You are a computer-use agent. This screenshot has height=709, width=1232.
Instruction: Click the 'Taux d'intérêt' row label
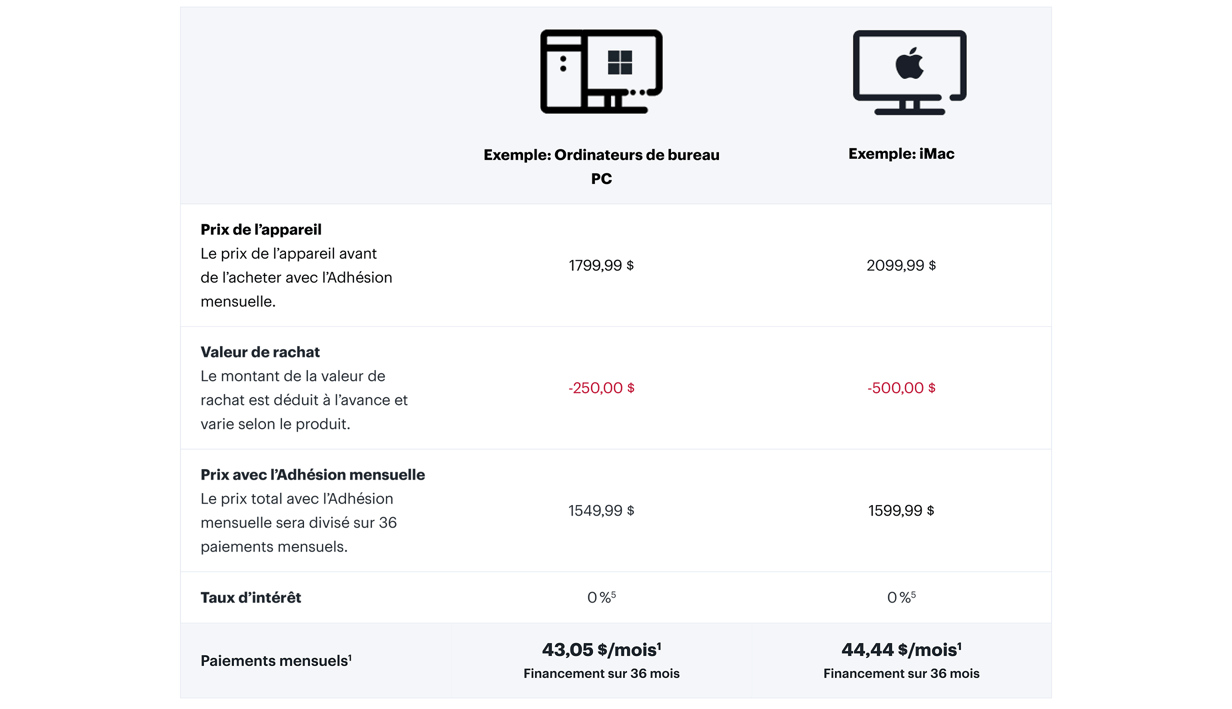251,598
